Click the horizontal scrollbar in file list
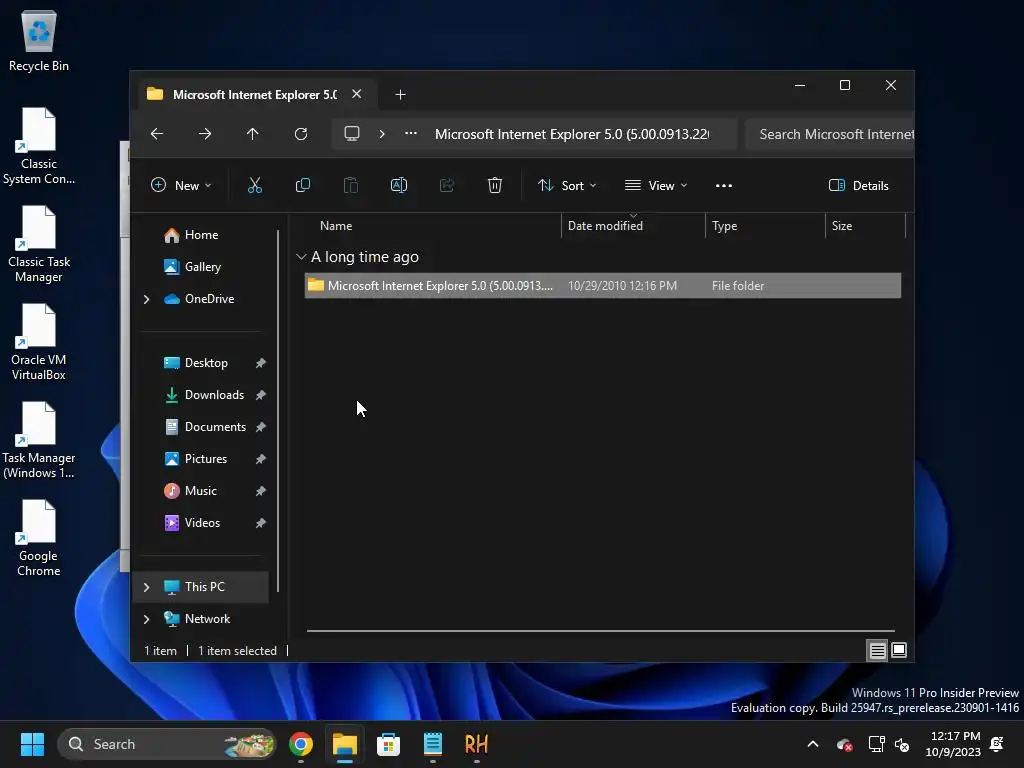The image size is (1024, 768). point(601,631)
